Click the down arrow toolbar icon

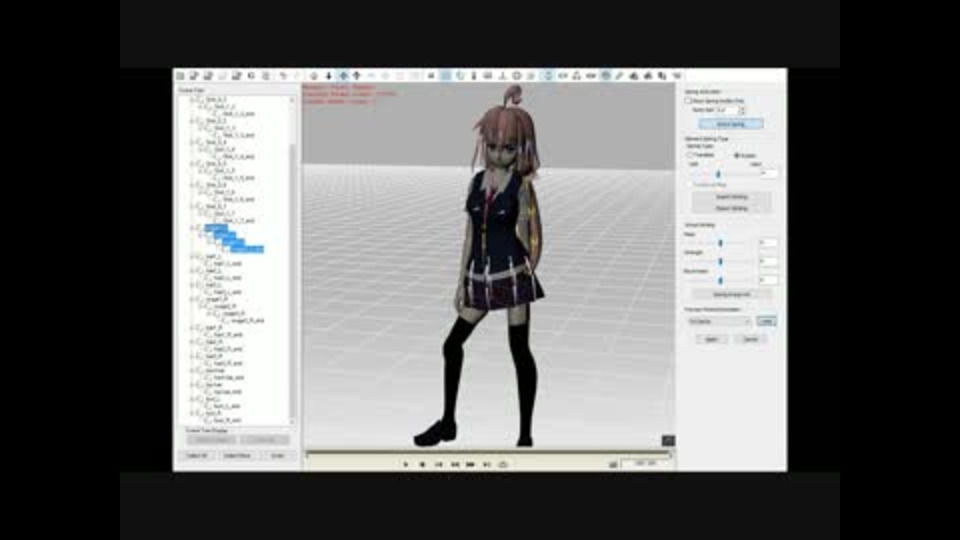coord(329,75)
